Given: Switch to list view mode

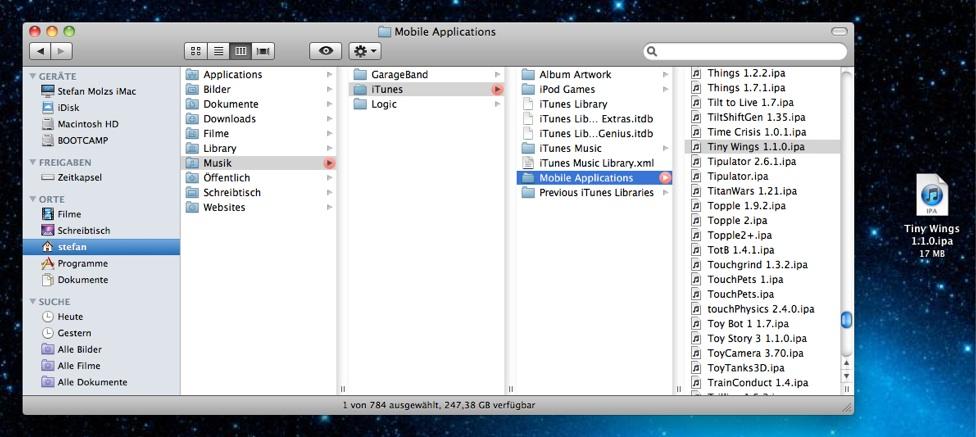Looking at the screenshot, I should (x=218, y=51).
